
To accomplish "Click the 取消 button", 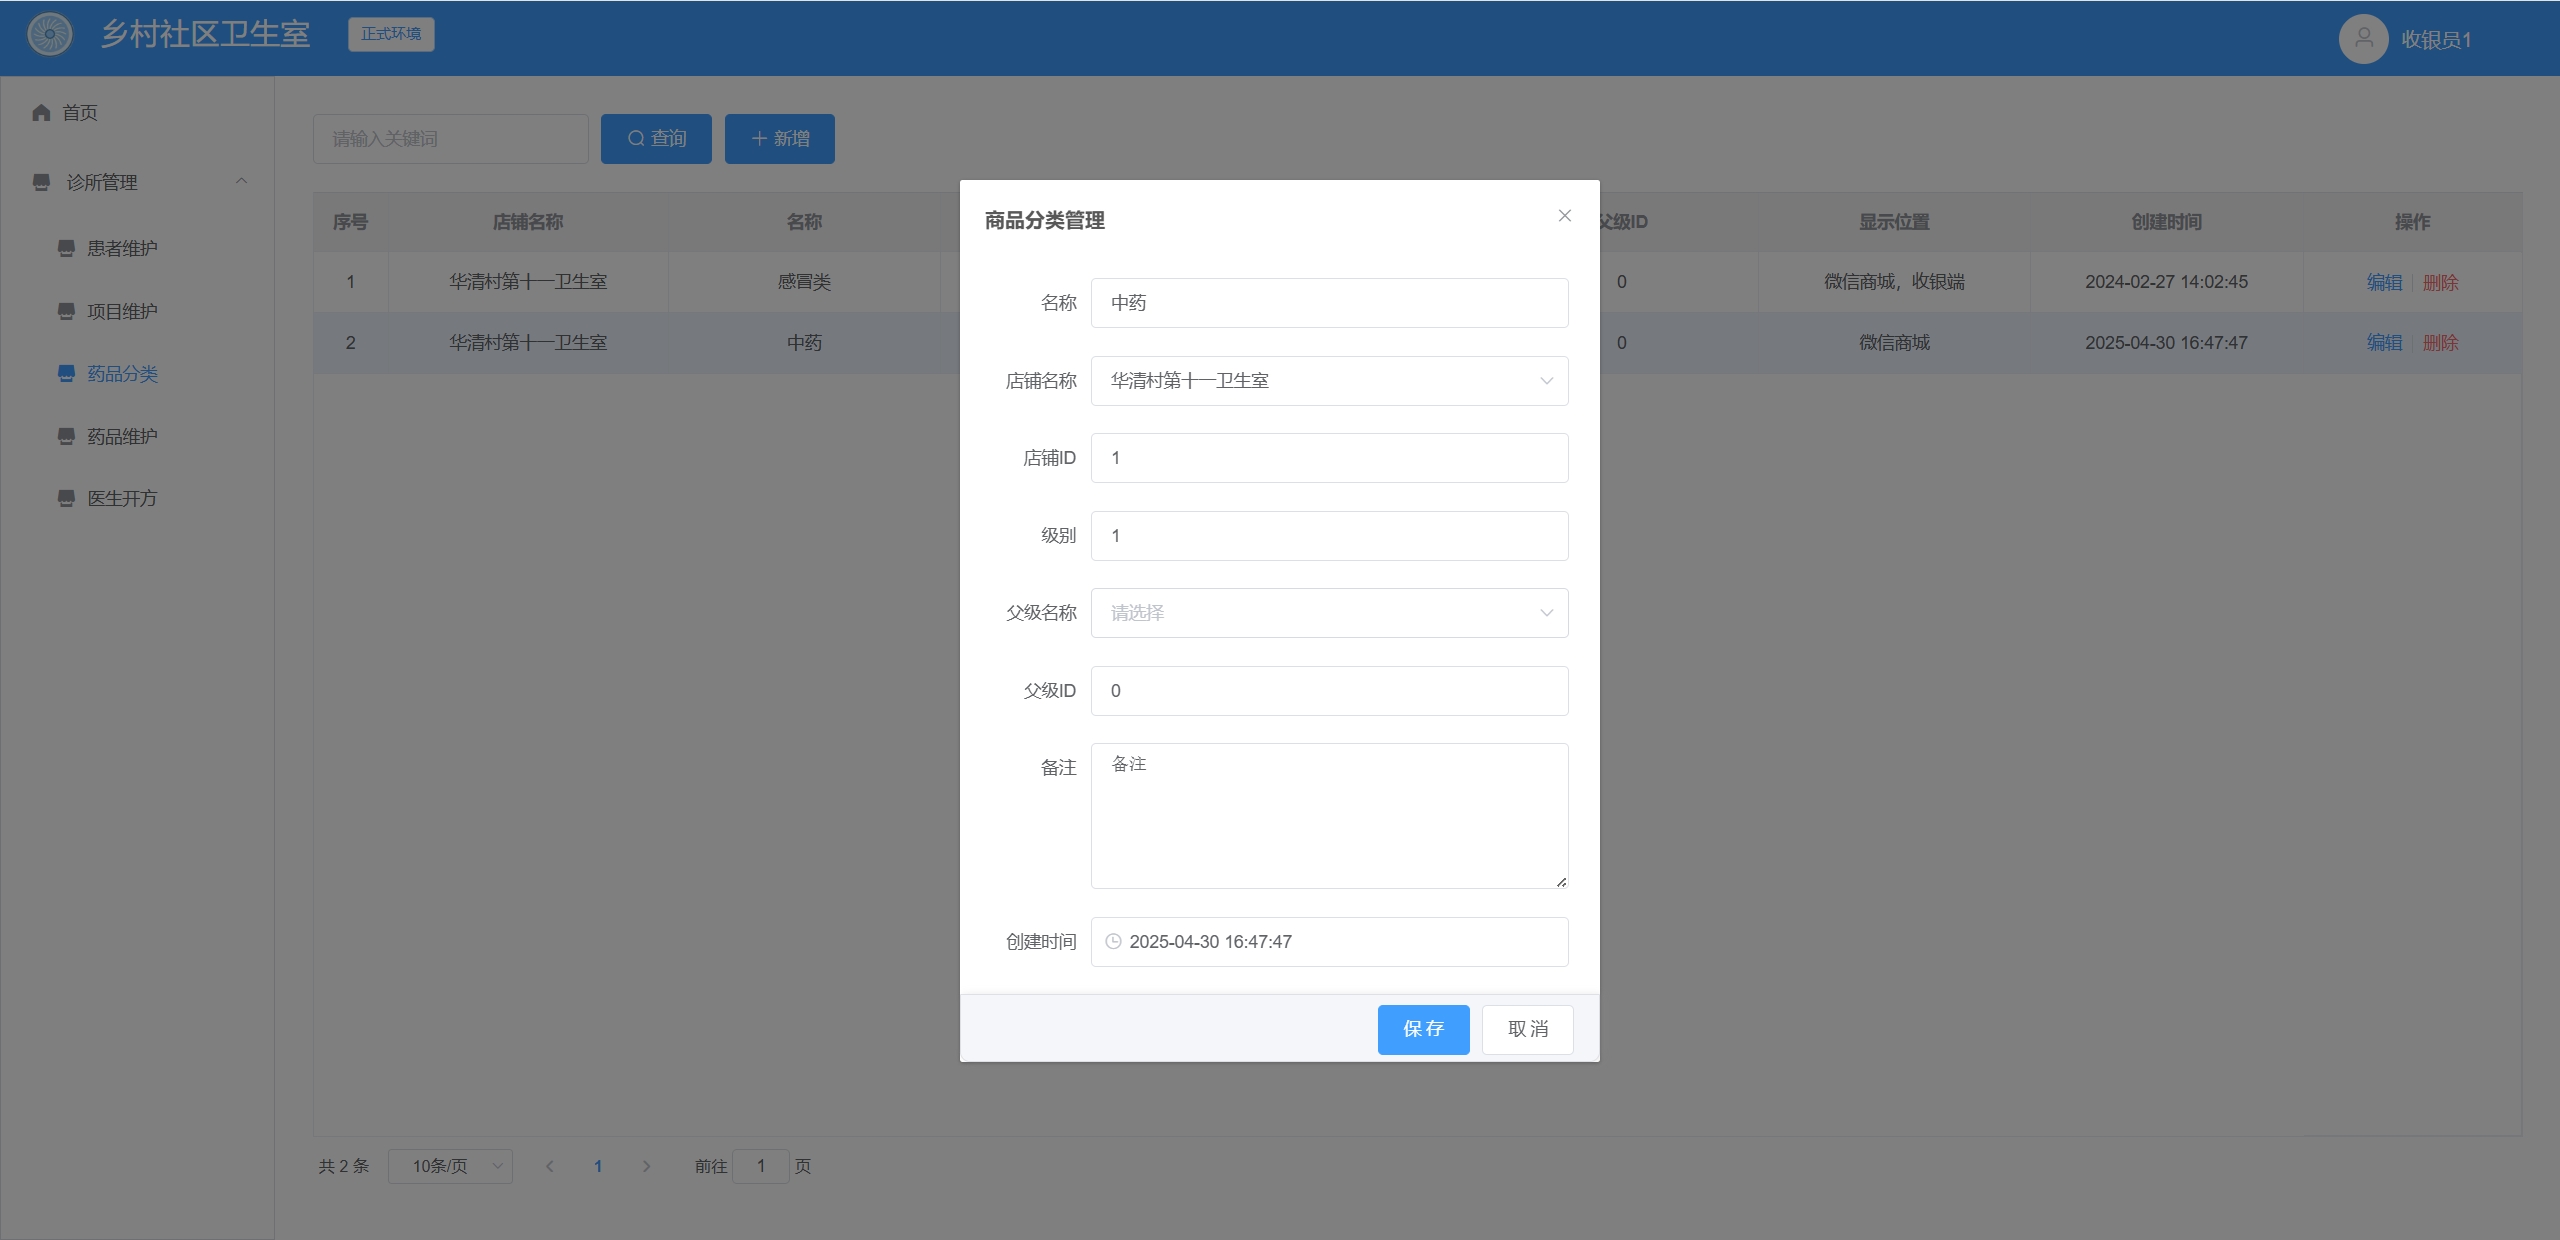I will point(1527,1029).
